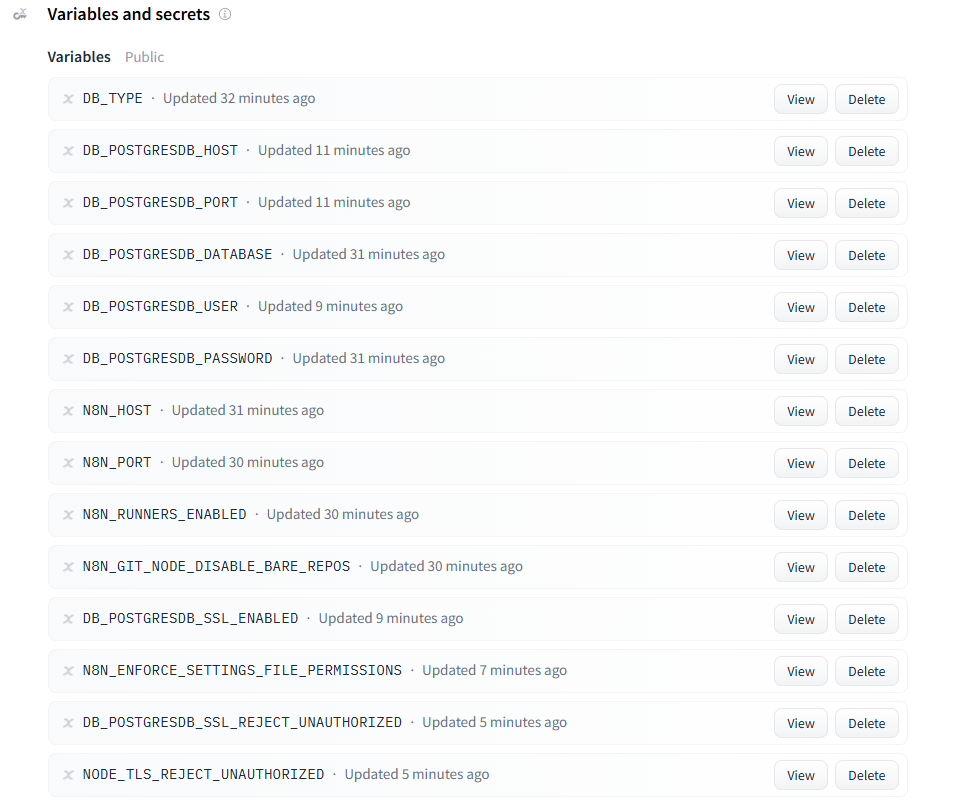Viewport: 955px width, 804px height.
Task: Click the info icon beside Variables and secrets
Action: (x=225, y=15)
